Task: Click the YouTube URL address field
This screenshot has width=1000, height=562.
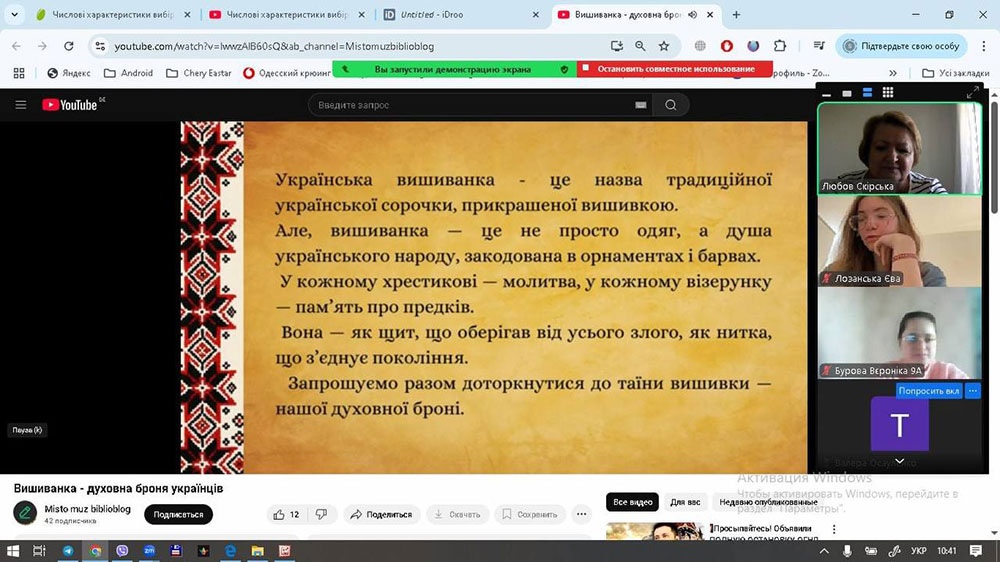Action: point(274,46)
